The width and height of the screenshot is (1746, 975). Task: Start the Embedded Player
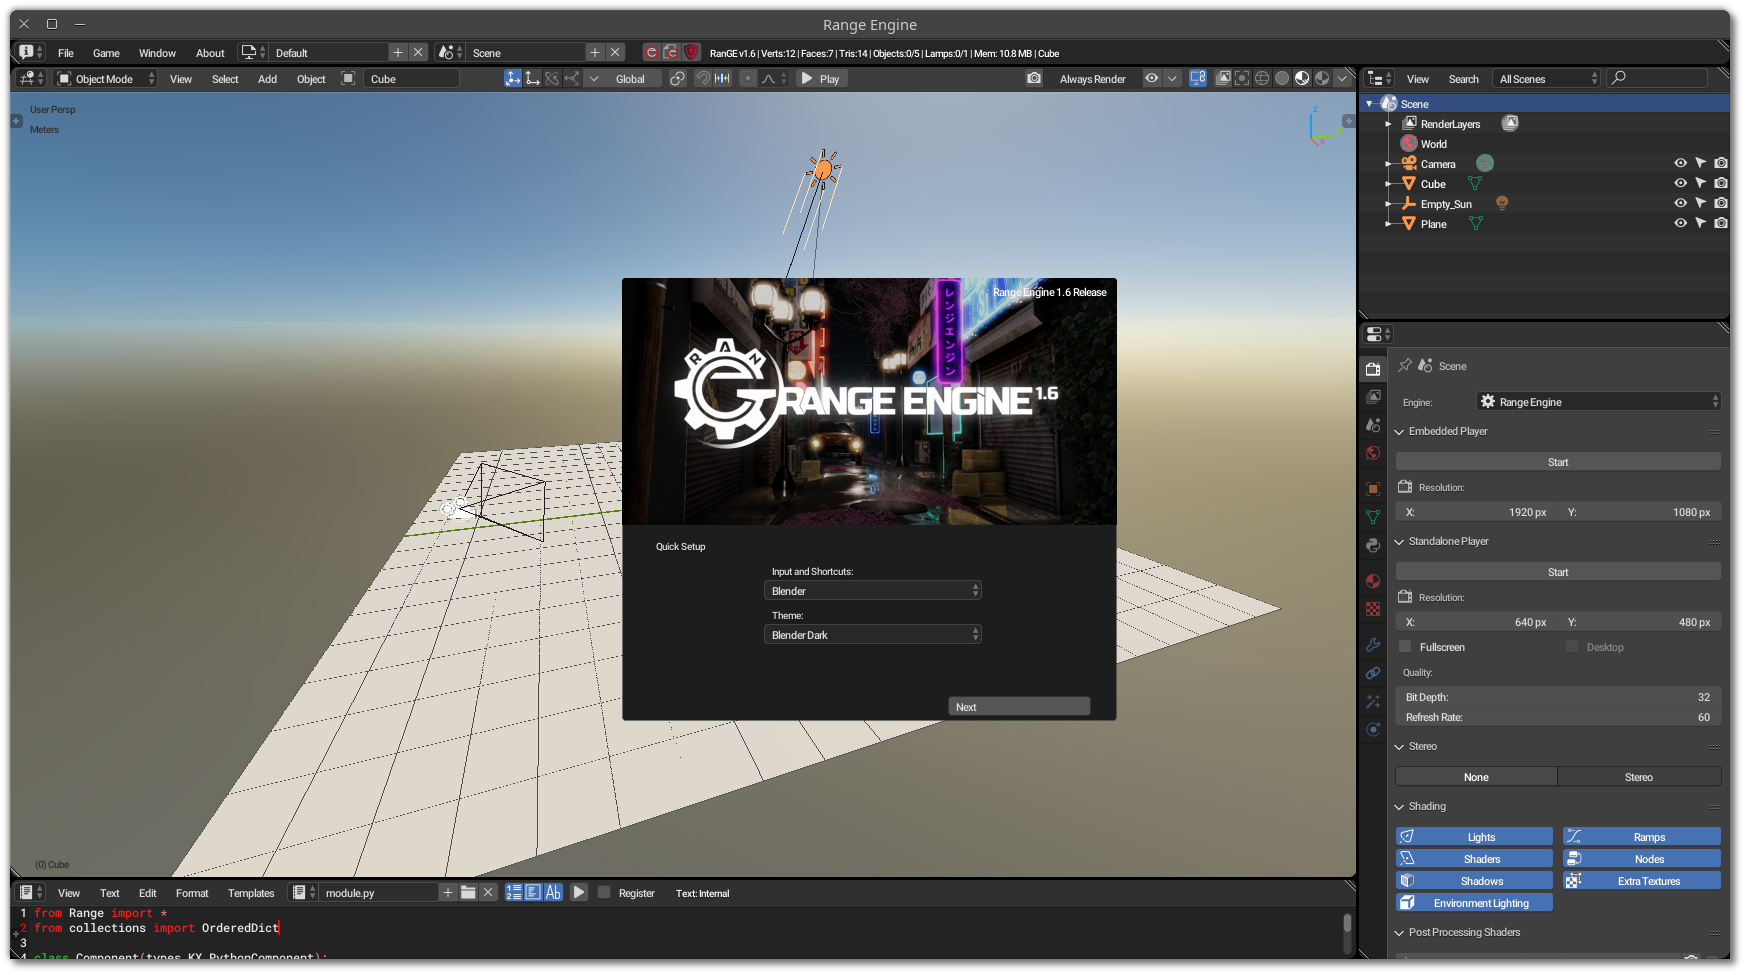tap(1558, 461)
